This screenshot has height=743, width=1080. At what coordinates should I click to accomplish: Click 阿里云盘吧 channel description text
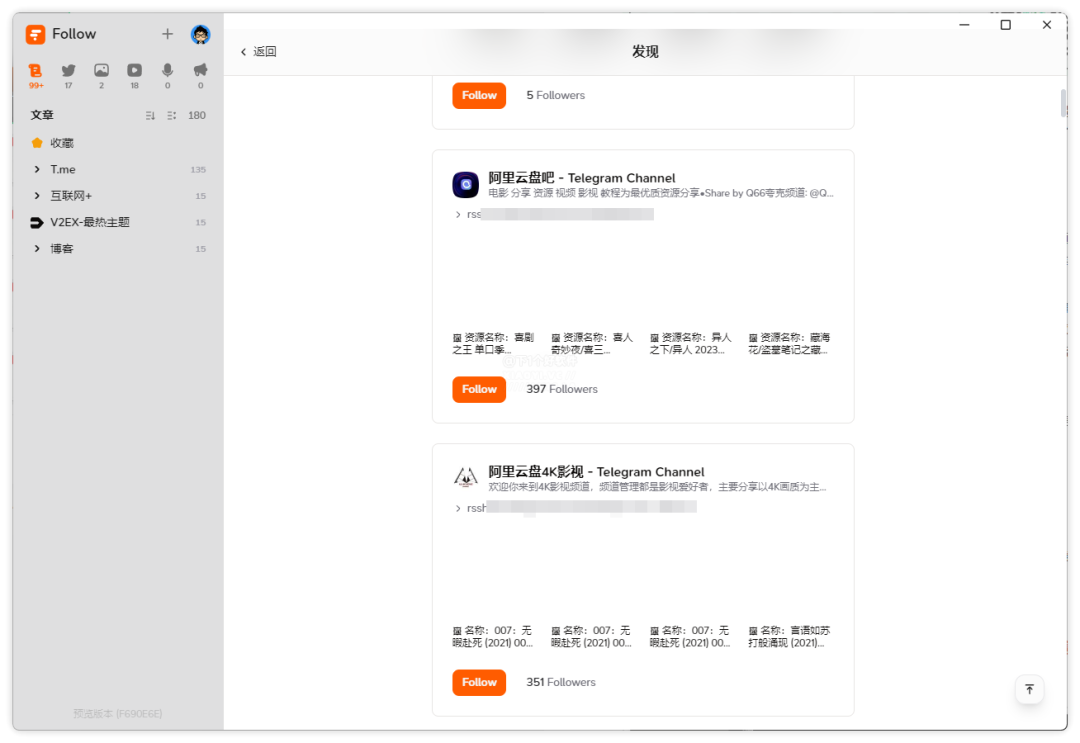[x=661, y=193]
